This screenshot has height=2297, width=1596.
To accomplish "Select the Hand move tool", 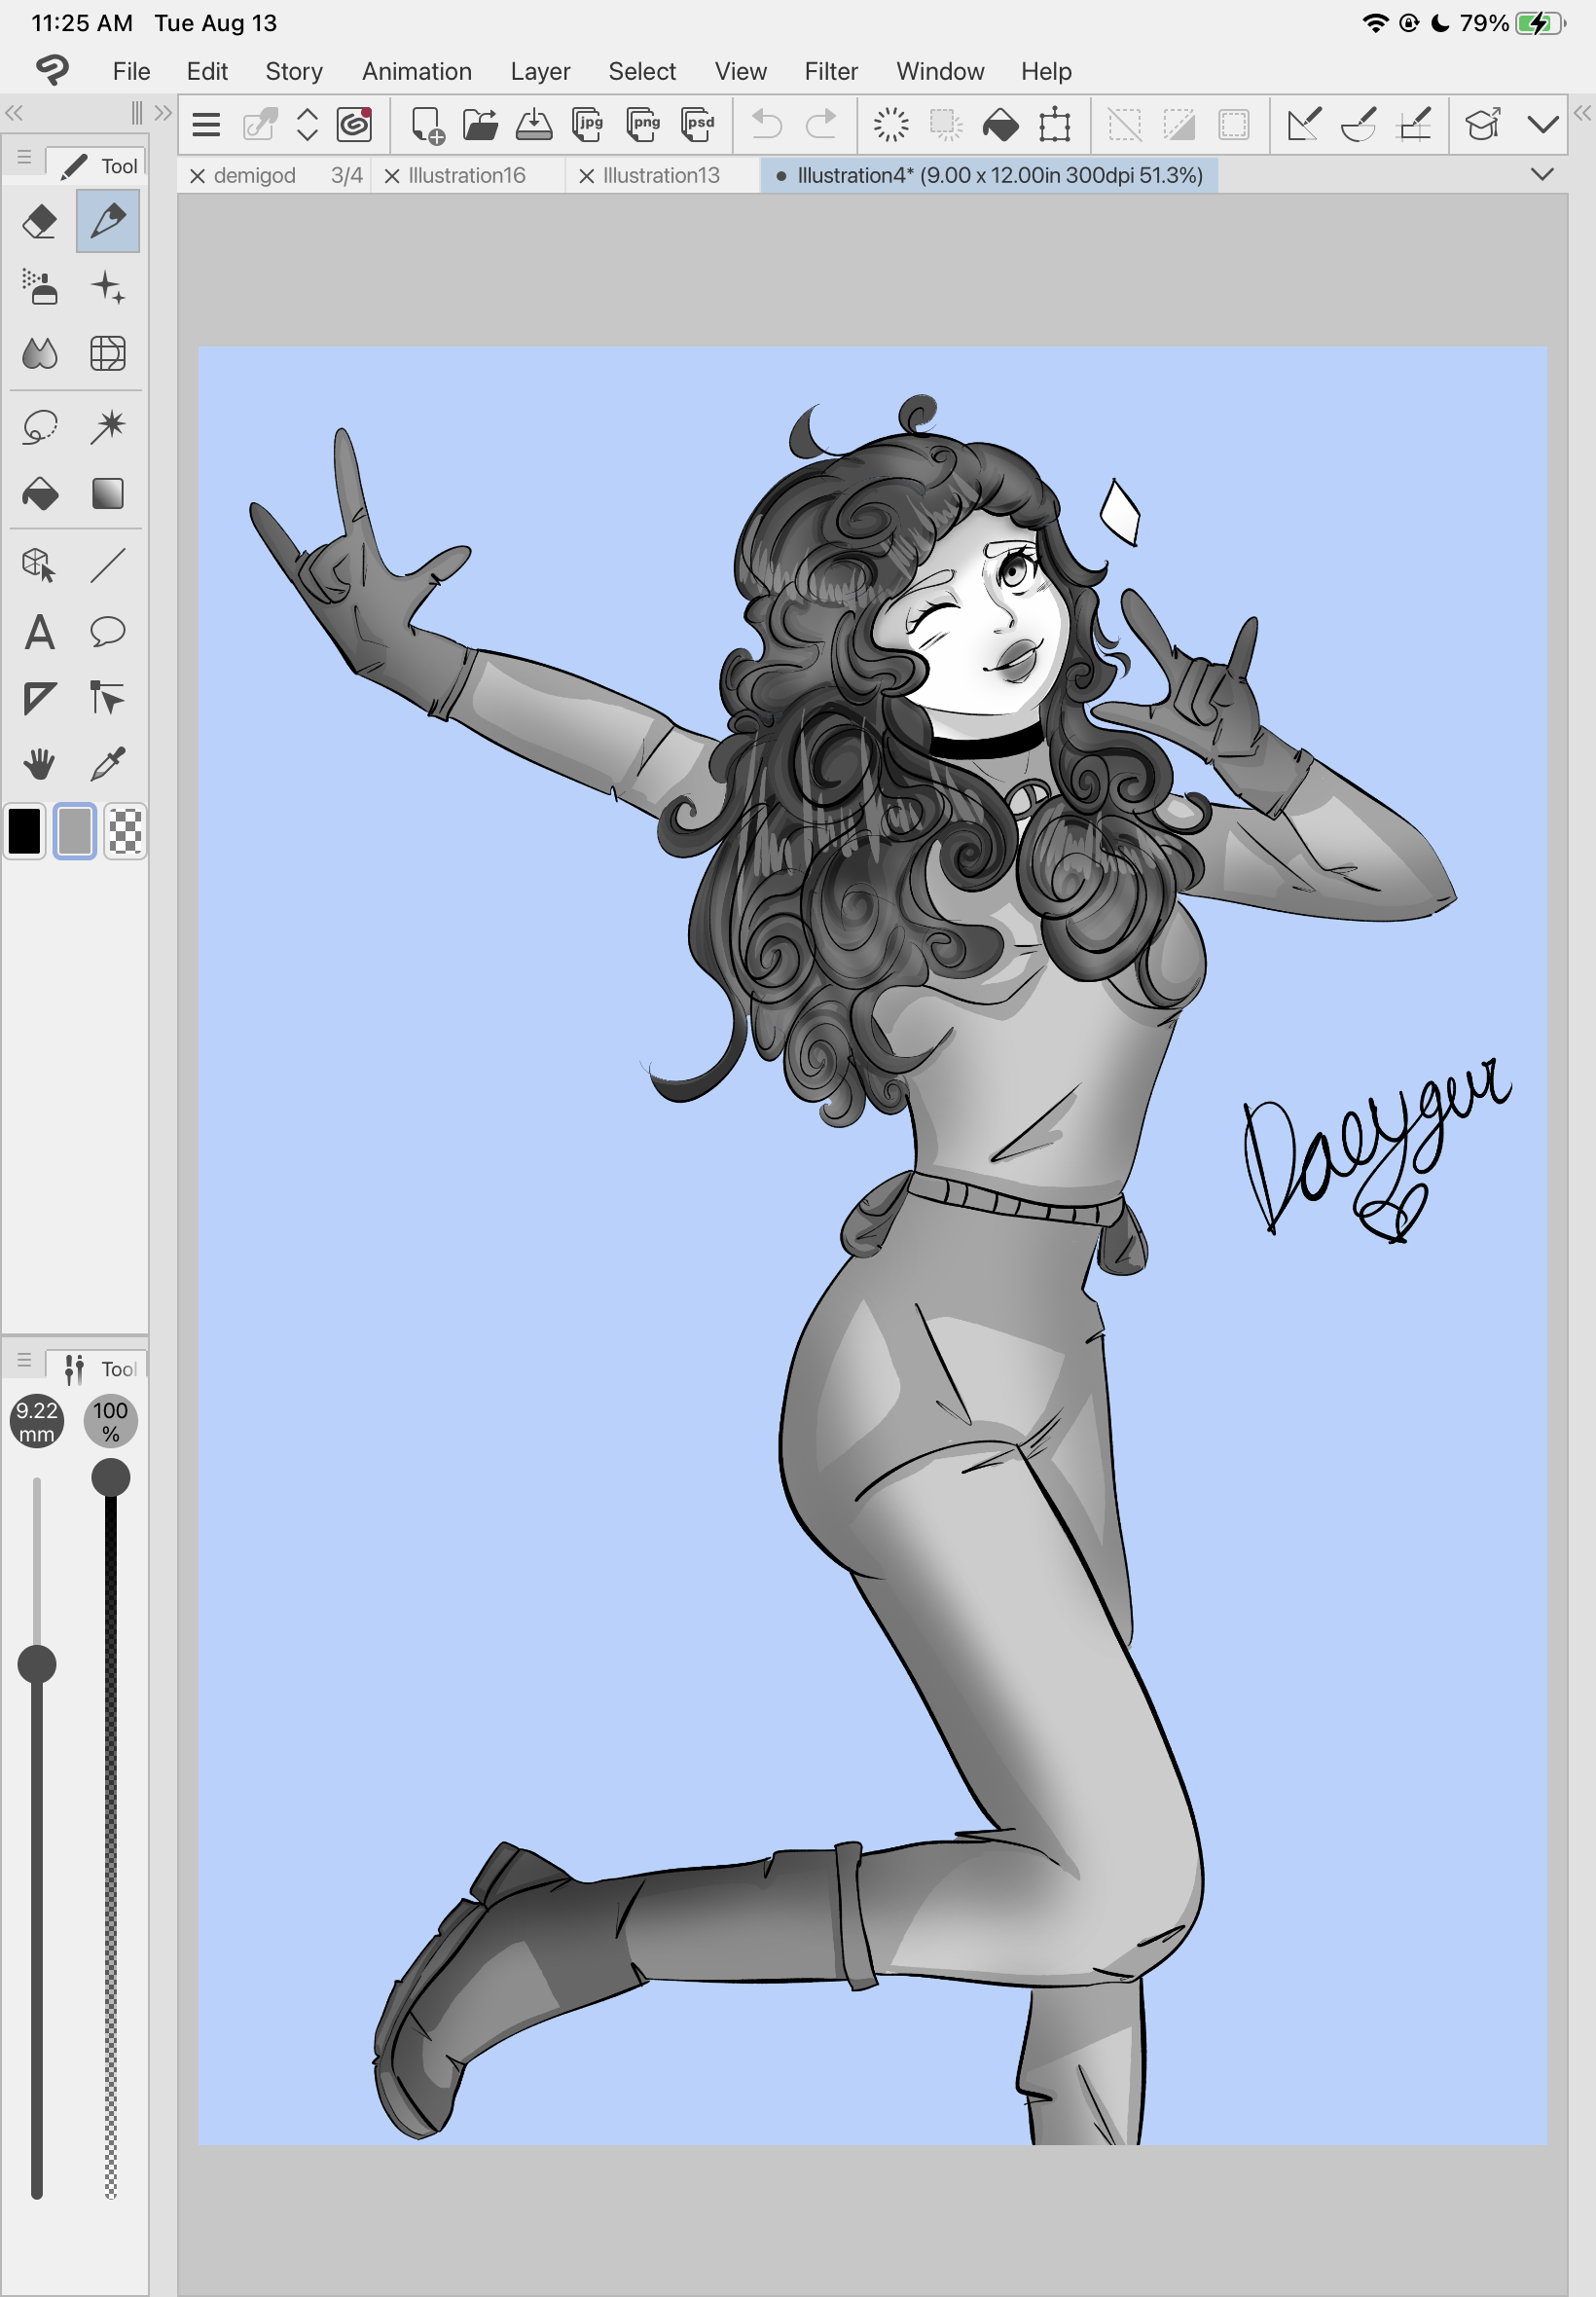I will (40, 765).
